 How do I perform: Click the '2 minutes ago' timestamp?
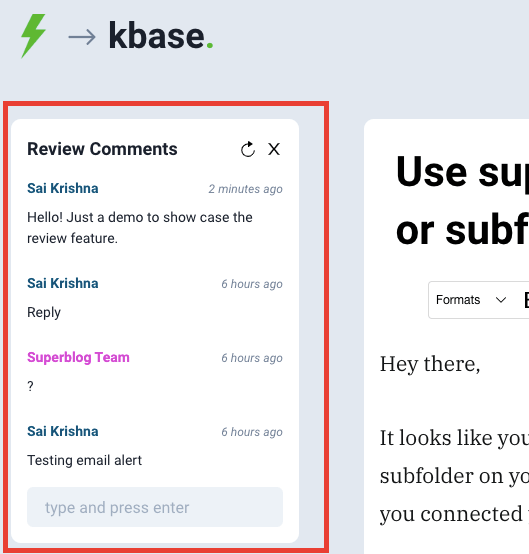(245, 189)
